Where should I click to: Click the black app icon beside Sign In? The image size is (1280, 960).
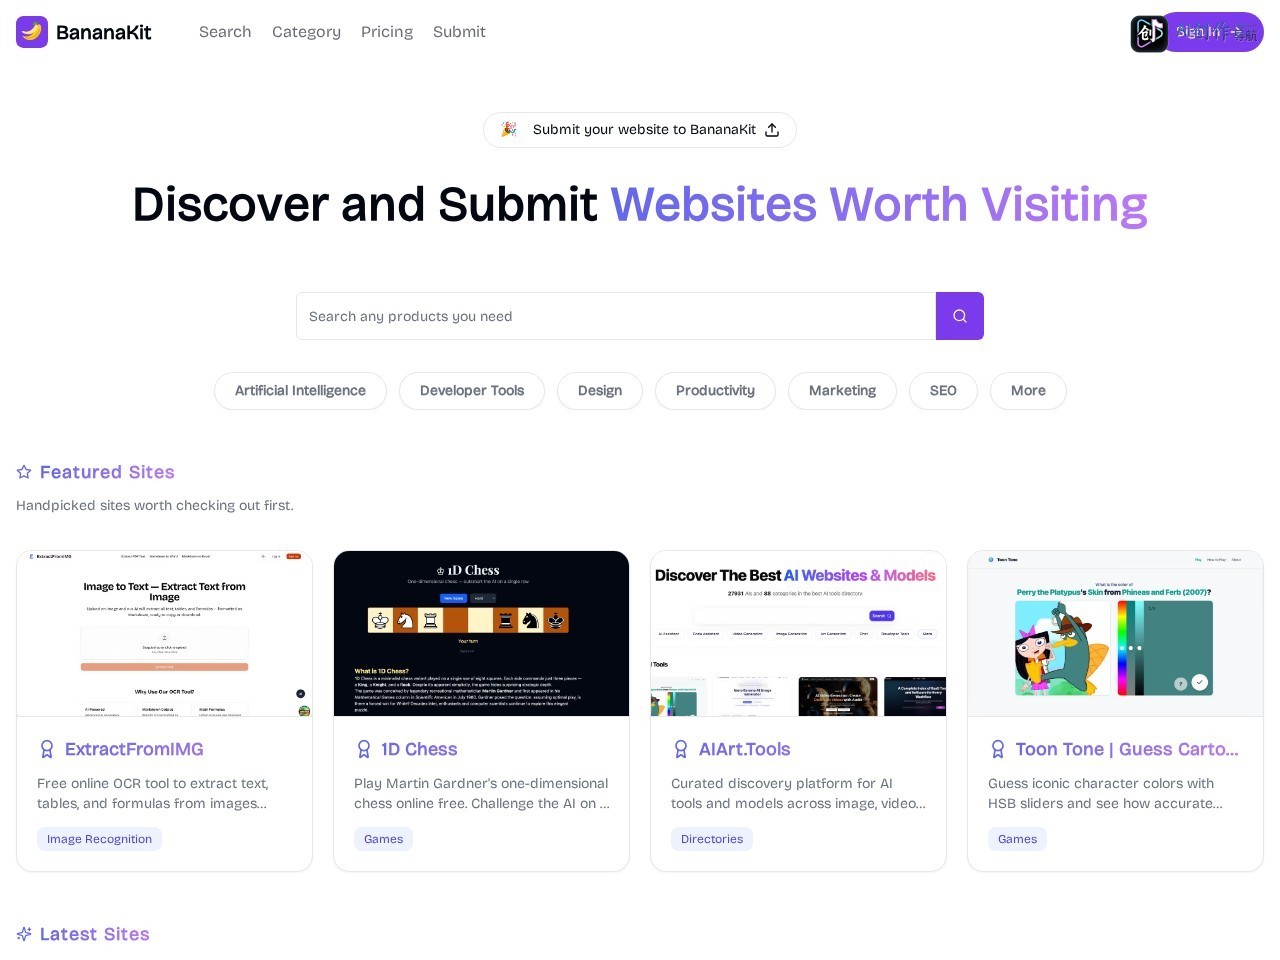pyautogui.click(x=1149, y=34)
